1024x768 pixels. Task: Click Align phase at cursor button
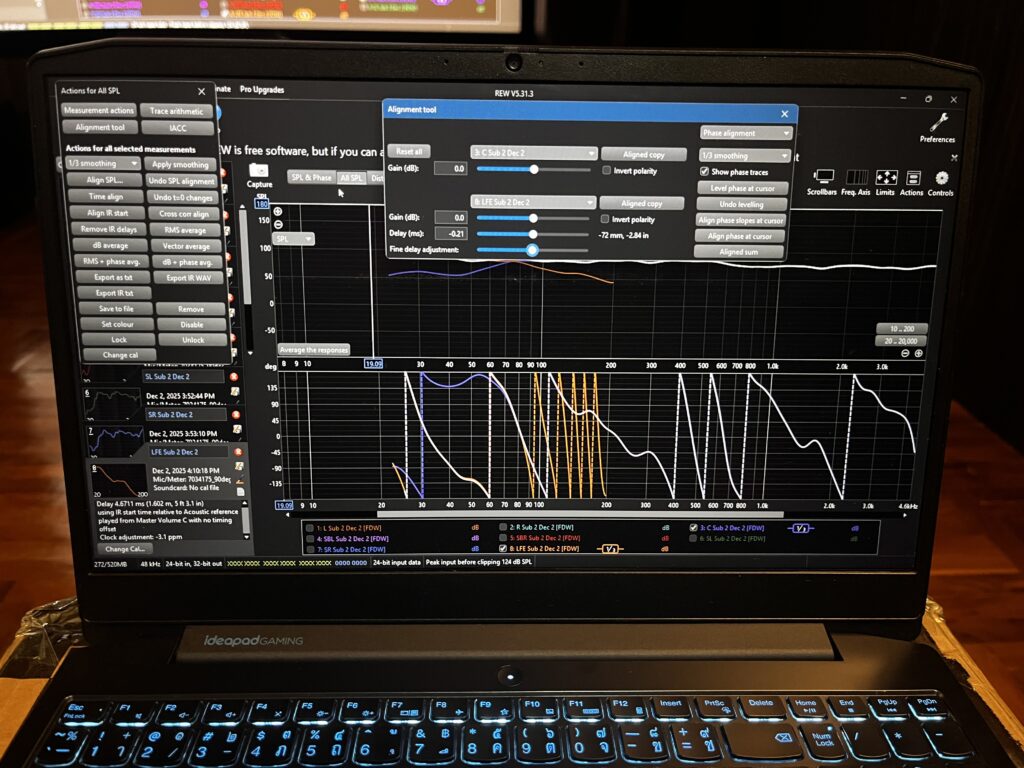[739, 236]
